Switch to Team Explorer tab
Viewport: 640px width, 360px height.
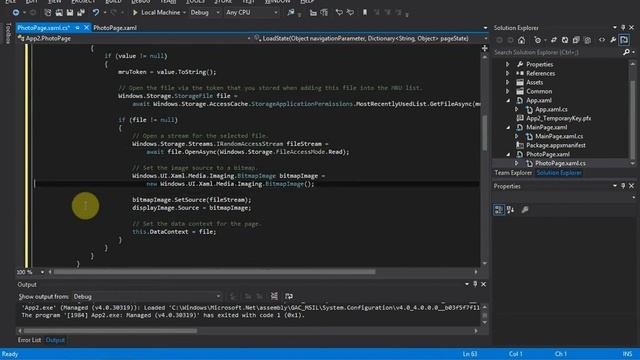[513, 173]
